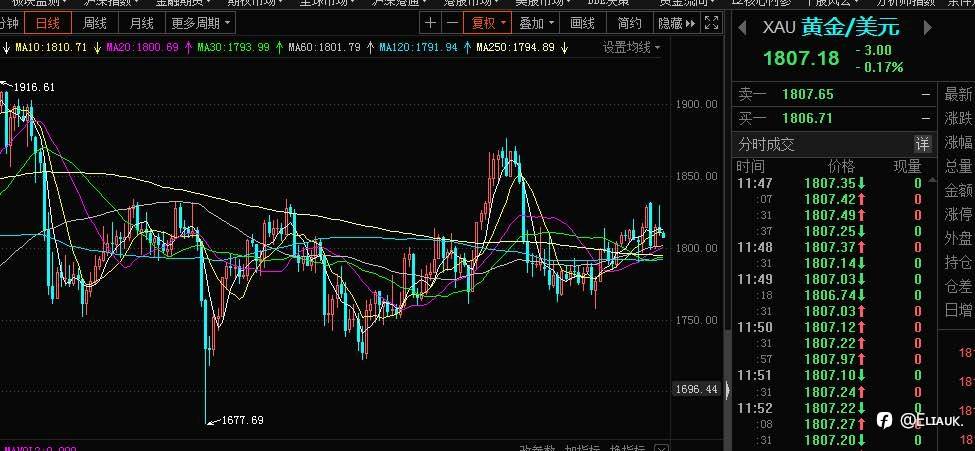975x451 pixels.
Task: Click the XAU 黄金/美元 symbol title
Action: click(x=831, y=27)
